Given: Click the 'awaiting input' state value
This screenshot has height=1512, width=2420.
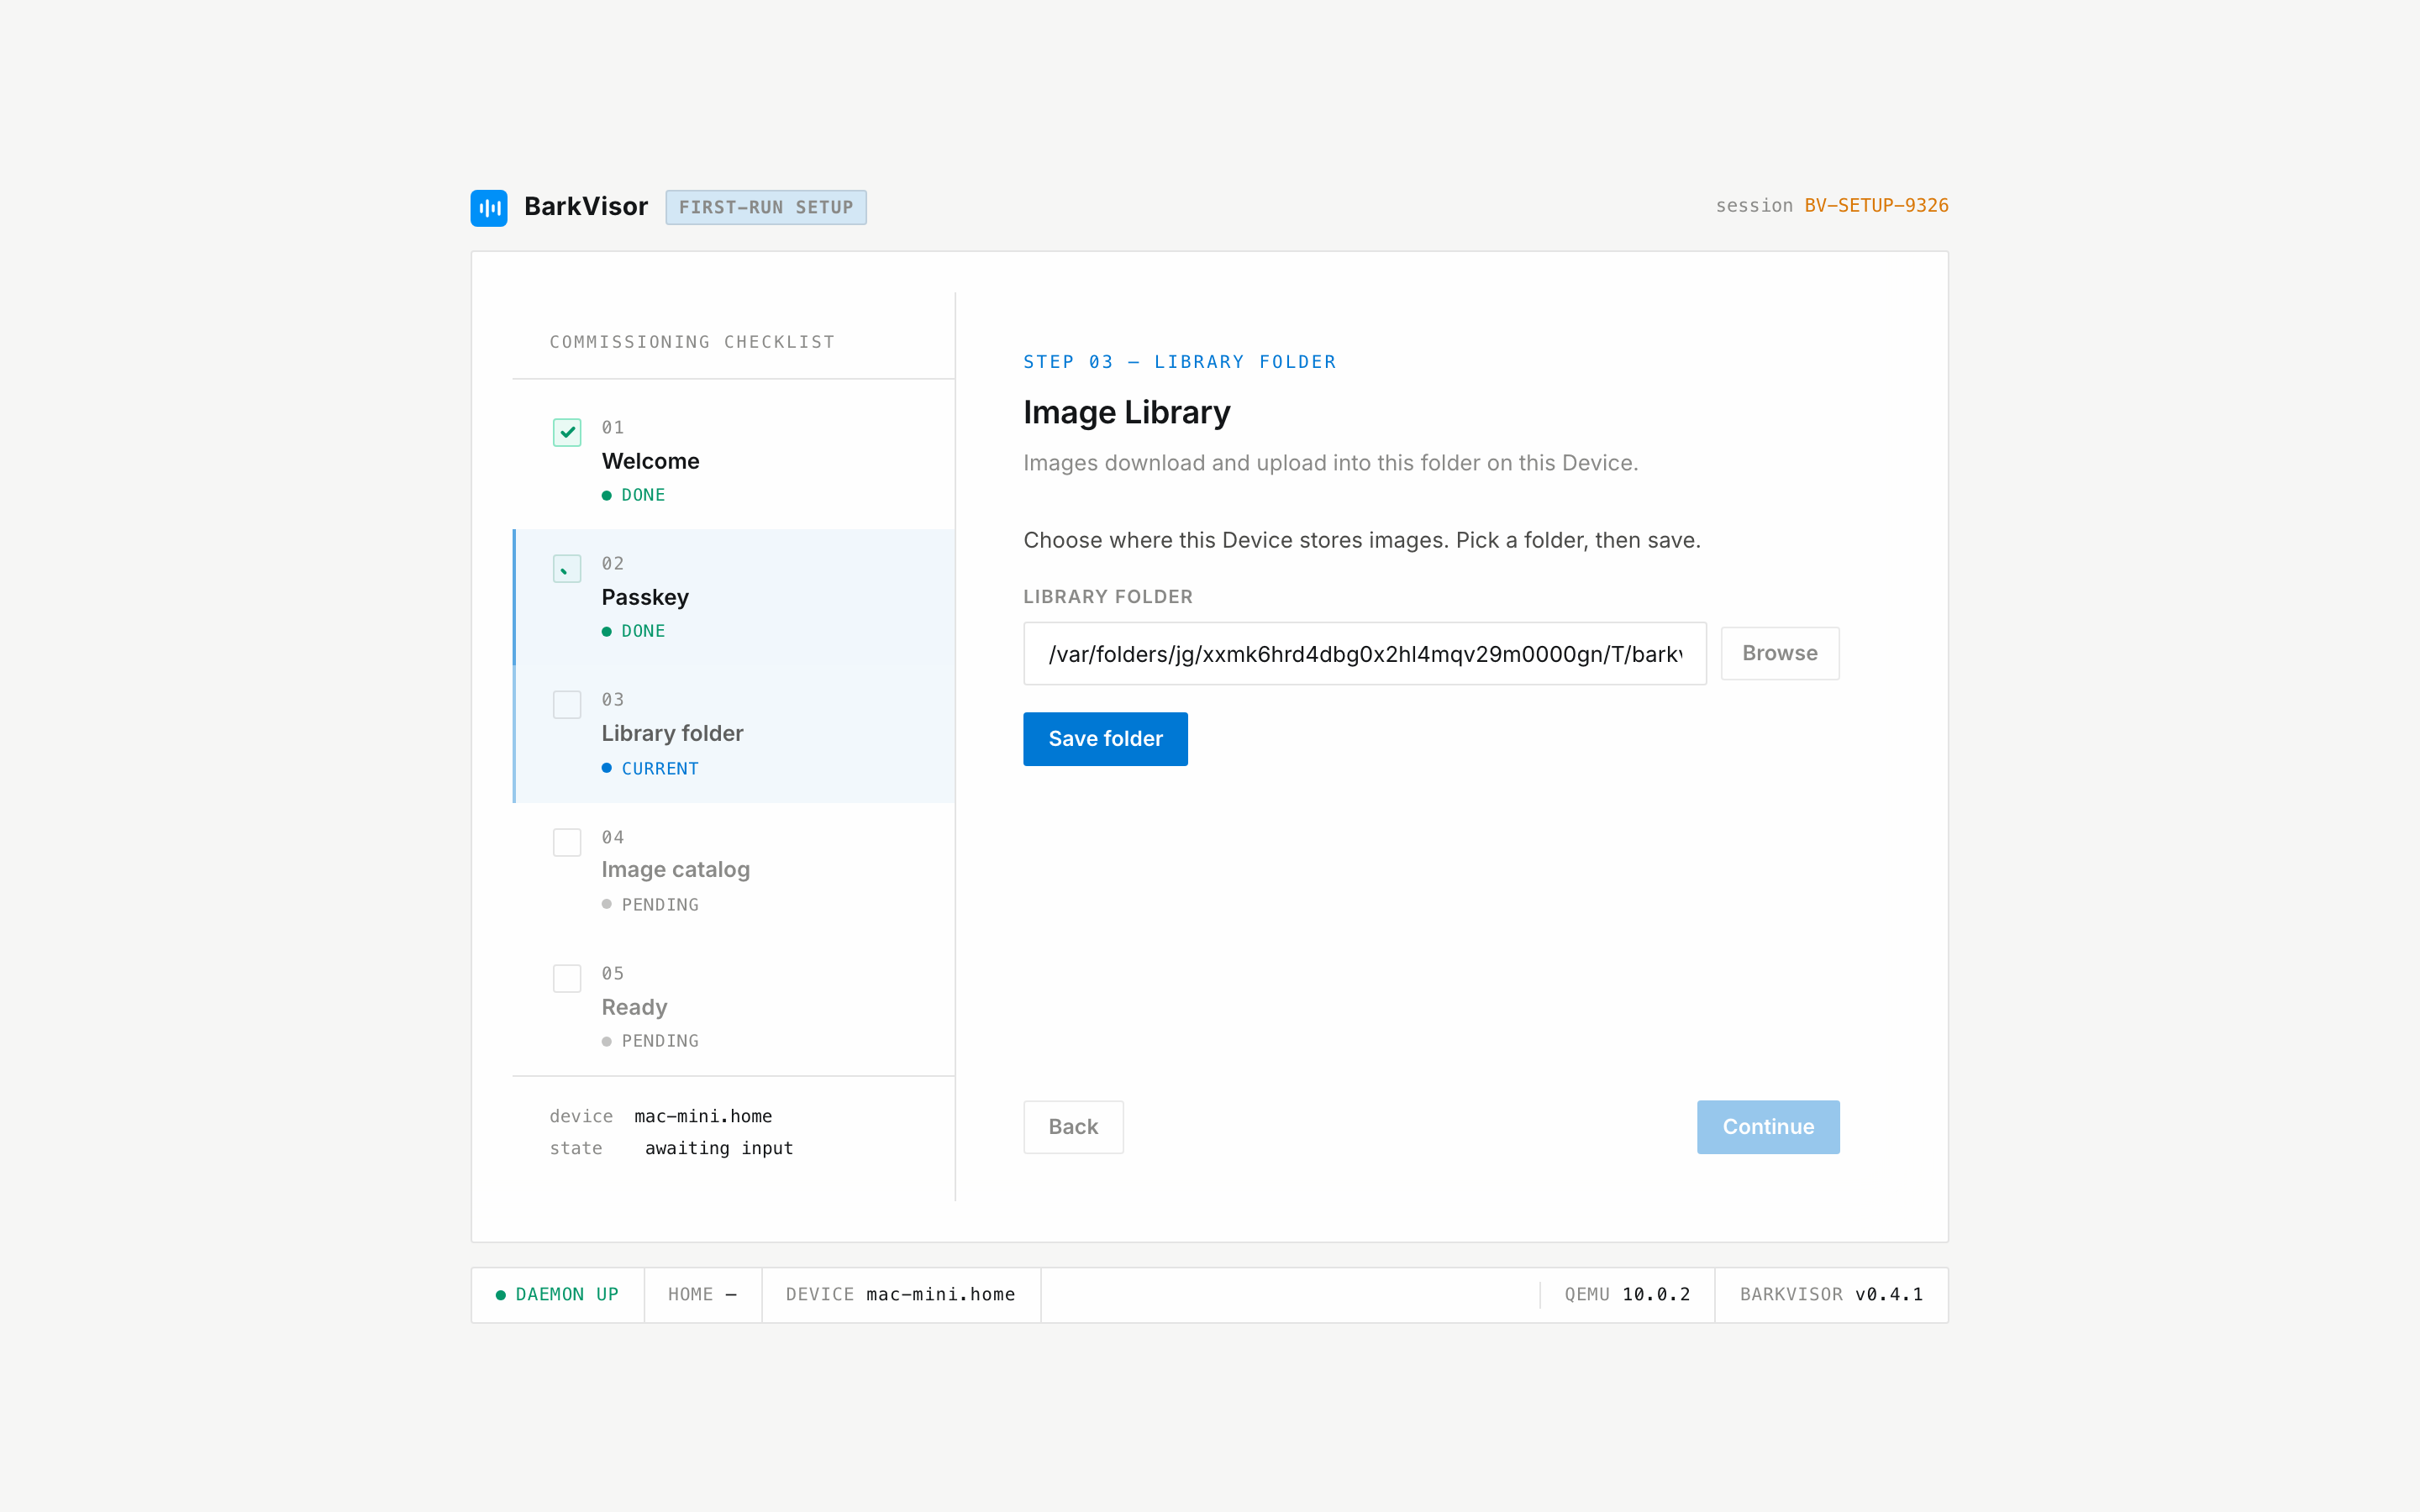Looking at the screenshot, I should [x=719, y=1149].
